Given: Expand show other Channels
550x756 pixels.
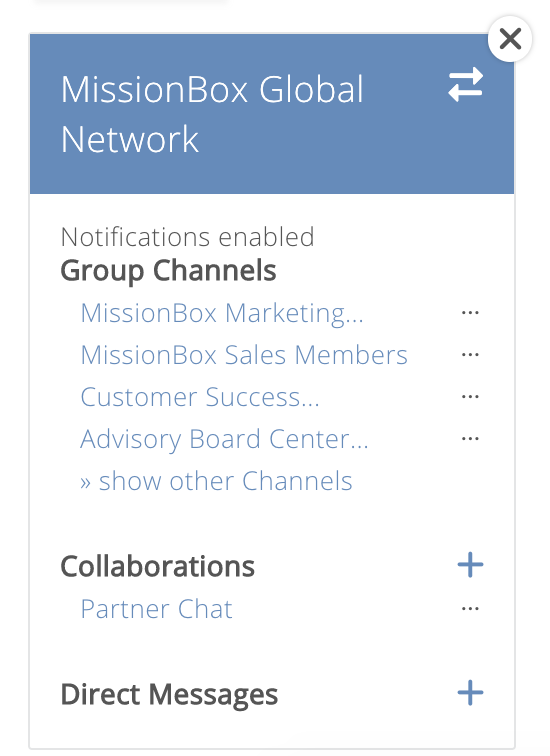Looking at the screenshot, I should 216,481.
